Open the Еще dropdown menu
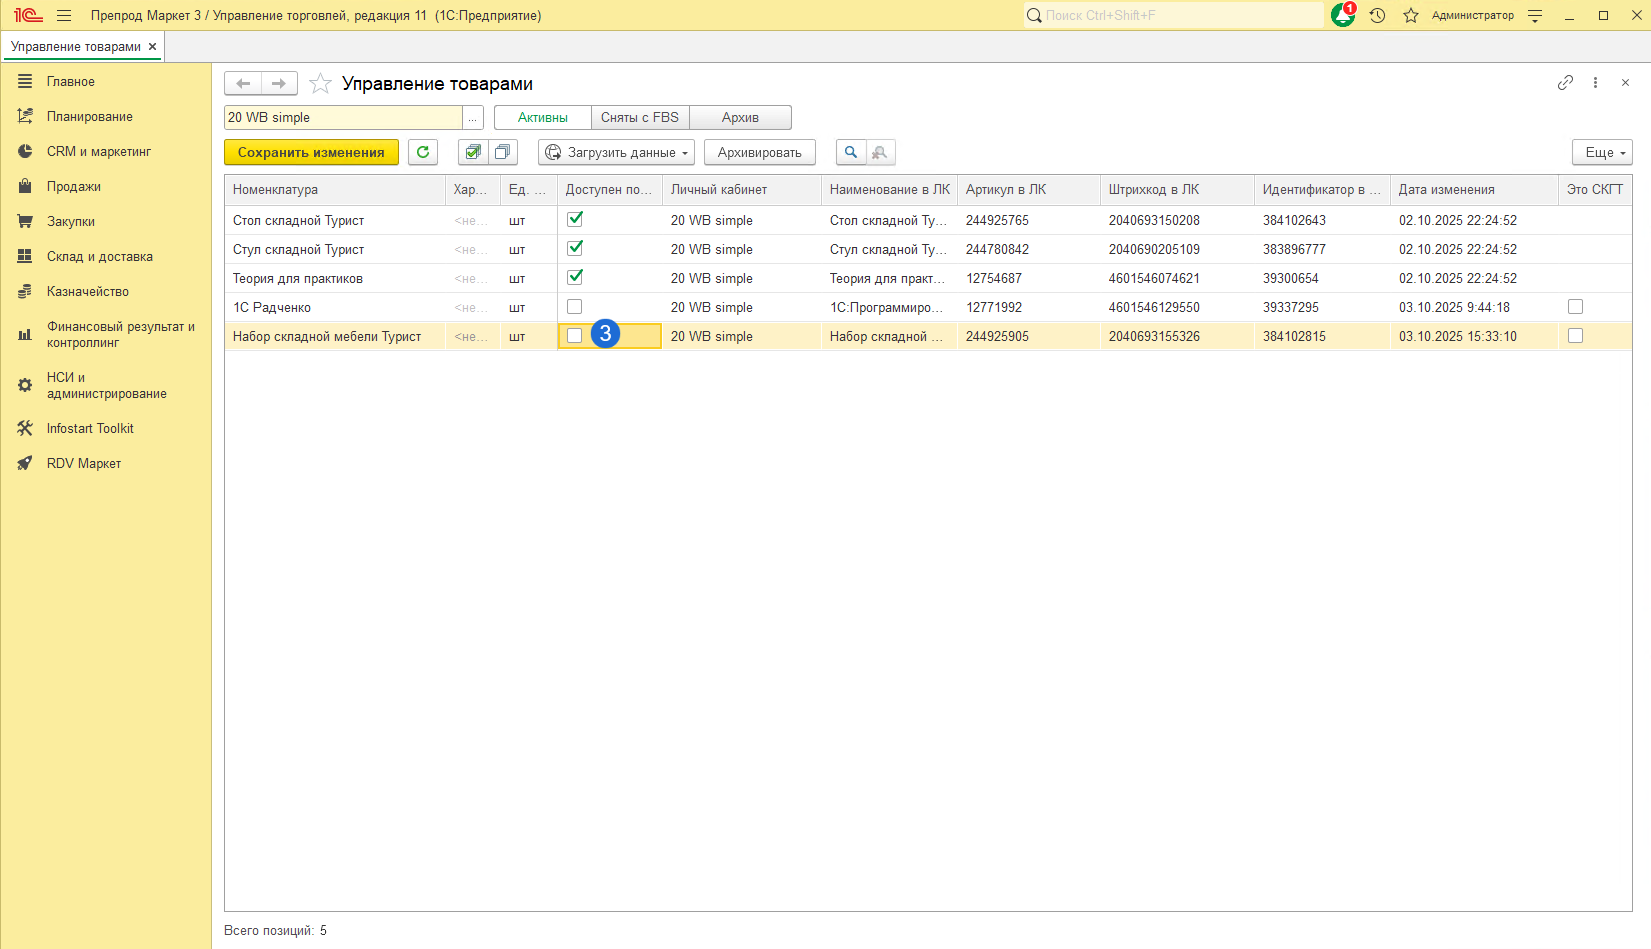This screenshot has height=949, width=1651. coord(1602,152)
